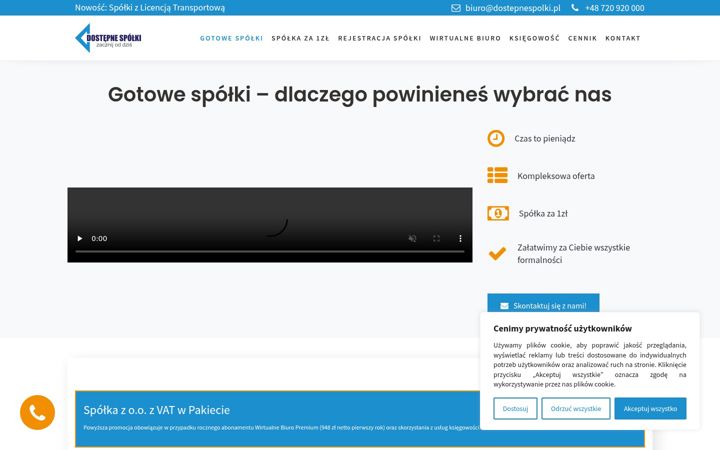Viewport: 720px width, 450px height.
Task: Click Akceptuj wszystko button
Action: tap(650, 408)
